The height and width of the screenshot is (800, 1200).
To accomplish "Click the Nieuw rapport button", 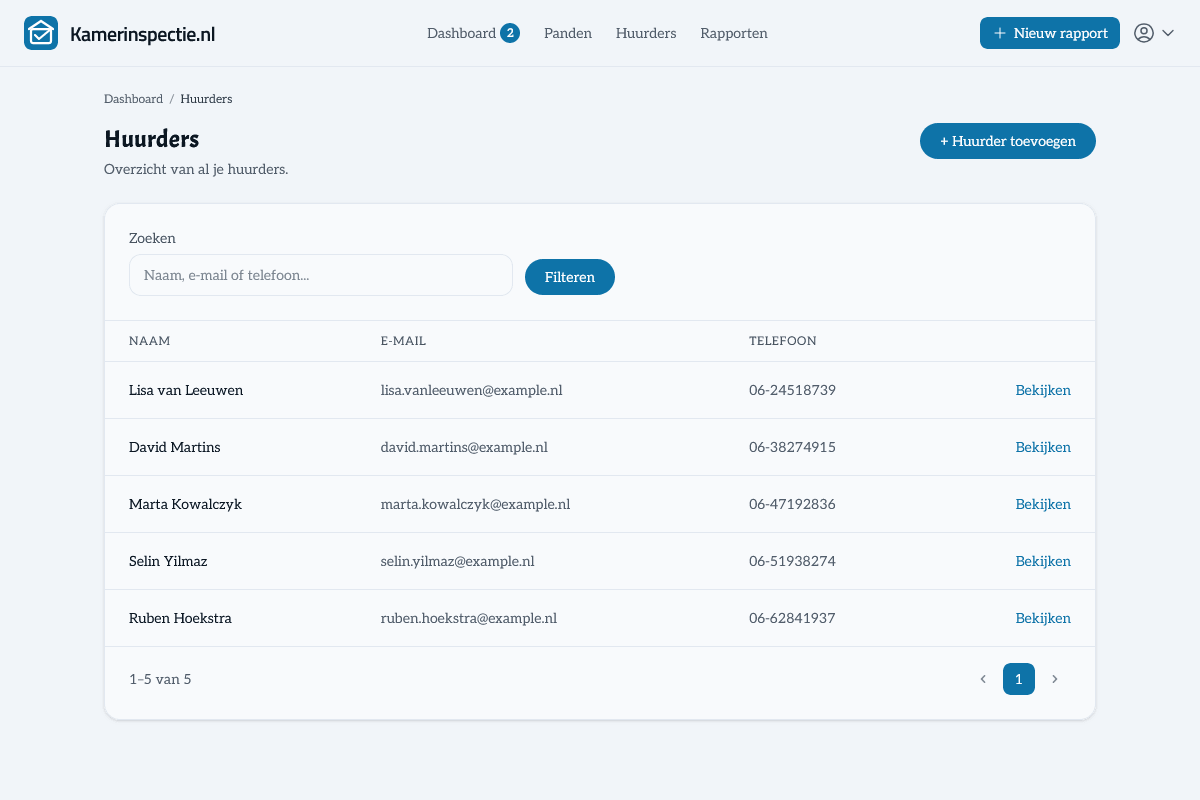I will (1050, 33).
